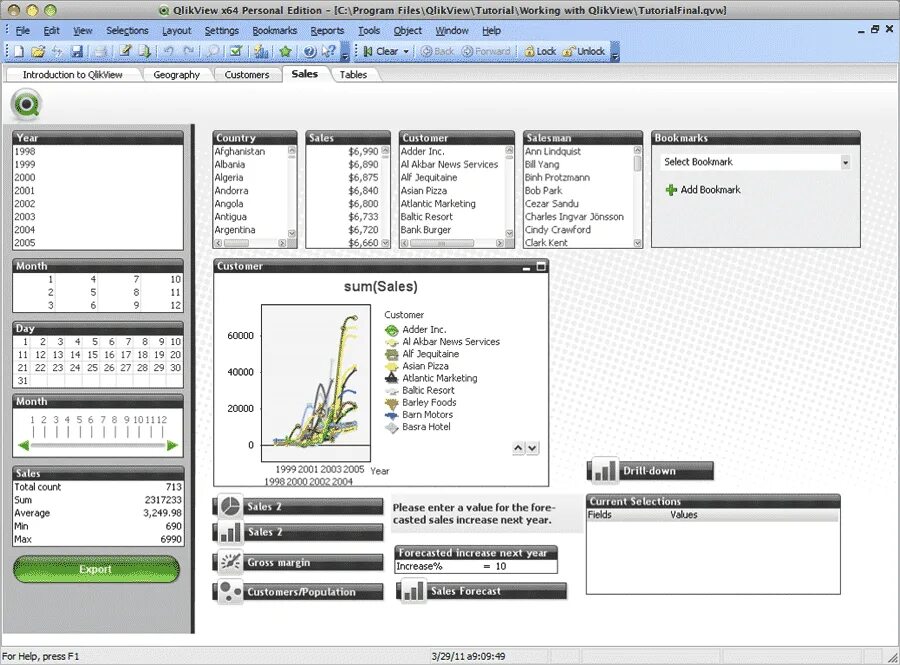Image resolution: width=900 pixels, height=665 pixels.
Task: Click the What's This pointer help icon
Action: click(x=329, y=51)
